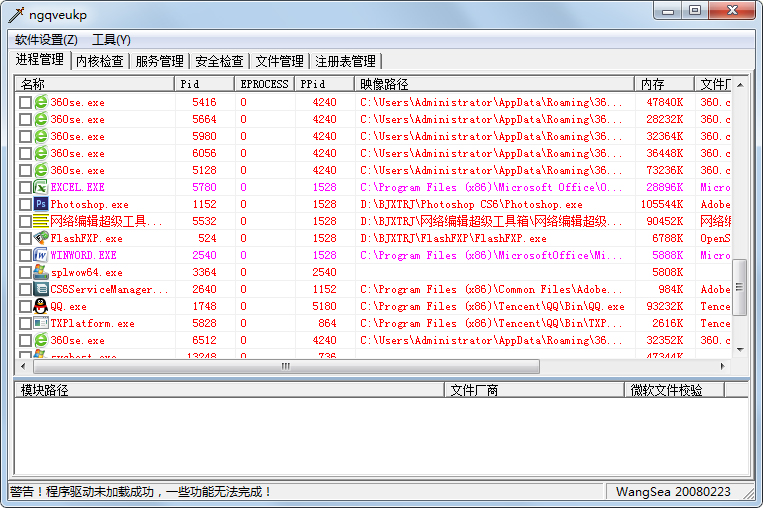Open the 注册表管理 tab
The height and width of the screenshot is (508, 763).
pyautogui.click(x=345, y=61)
